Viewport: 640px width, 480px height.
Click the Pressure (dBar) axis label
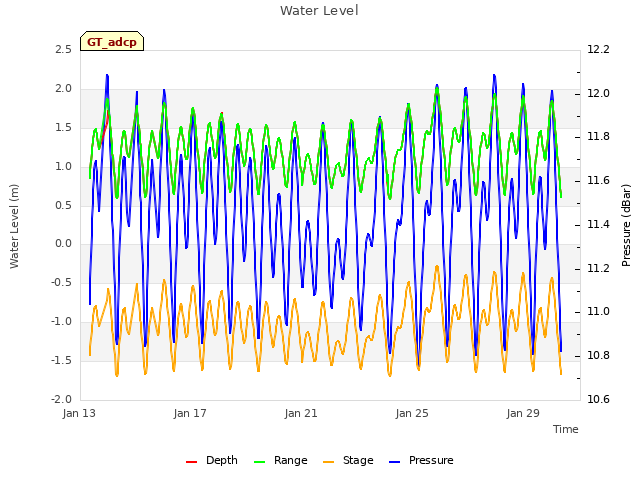(626, 225)
